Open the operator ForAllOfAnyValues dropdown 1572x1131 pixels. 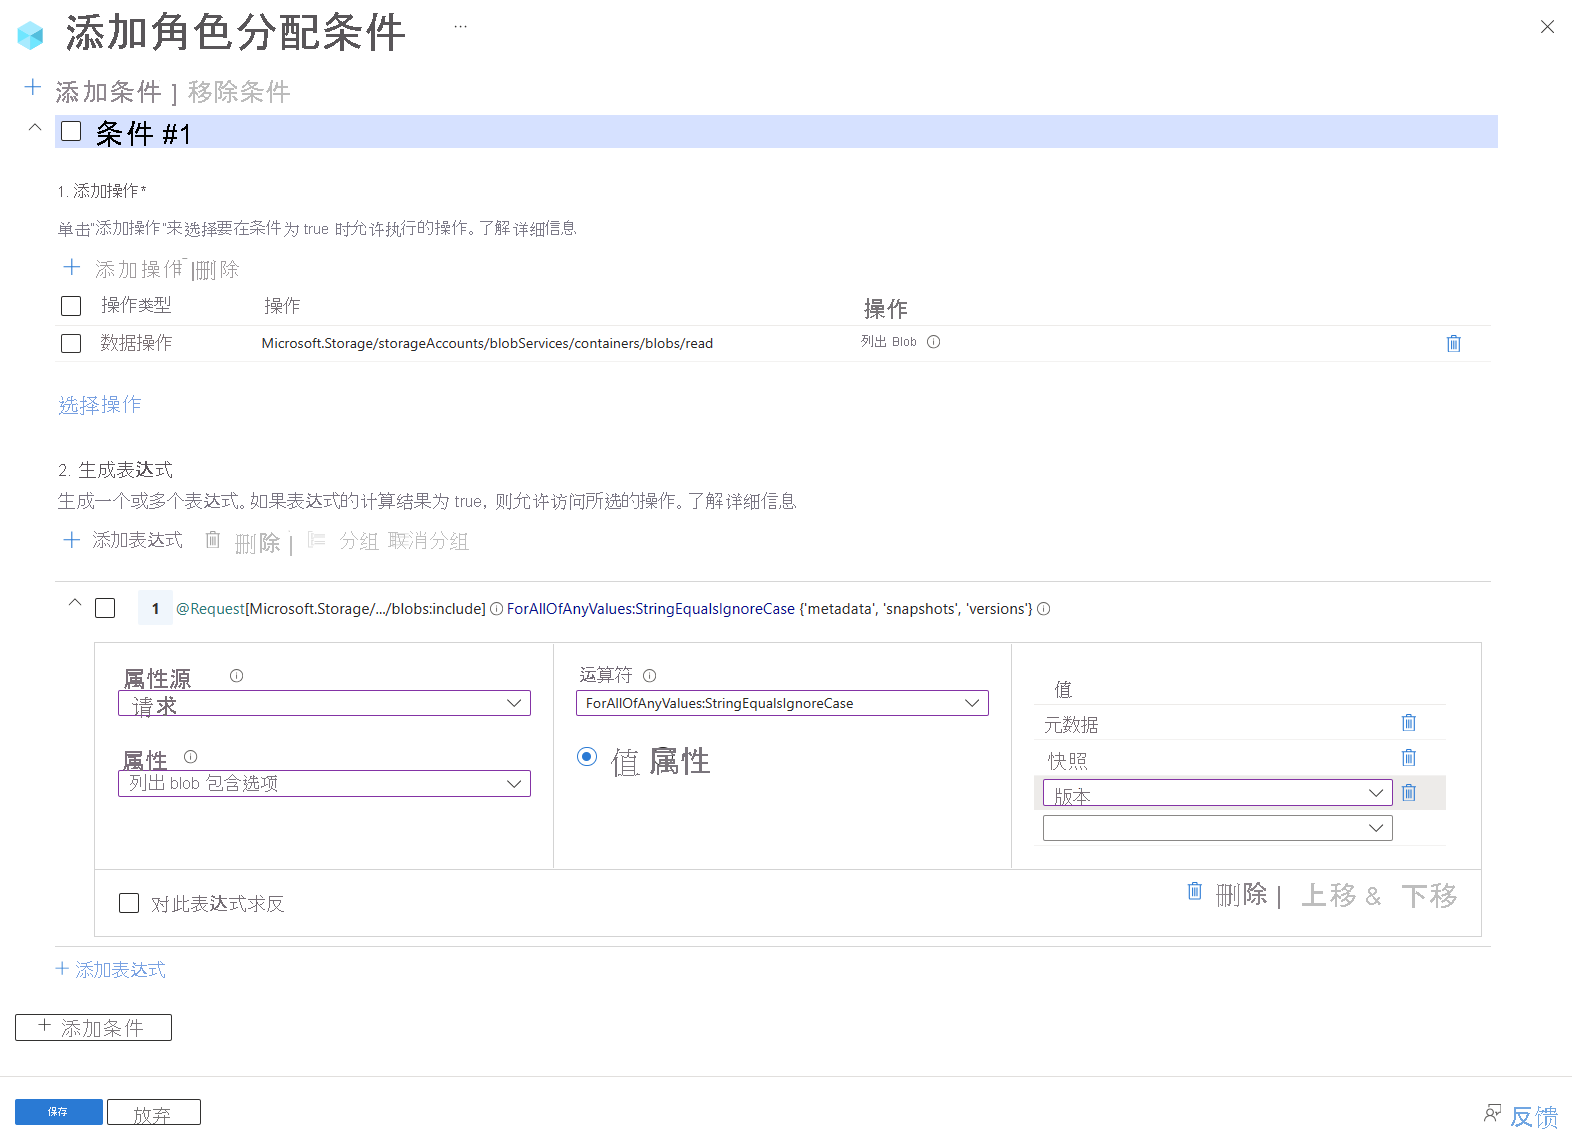click(782, 703)
